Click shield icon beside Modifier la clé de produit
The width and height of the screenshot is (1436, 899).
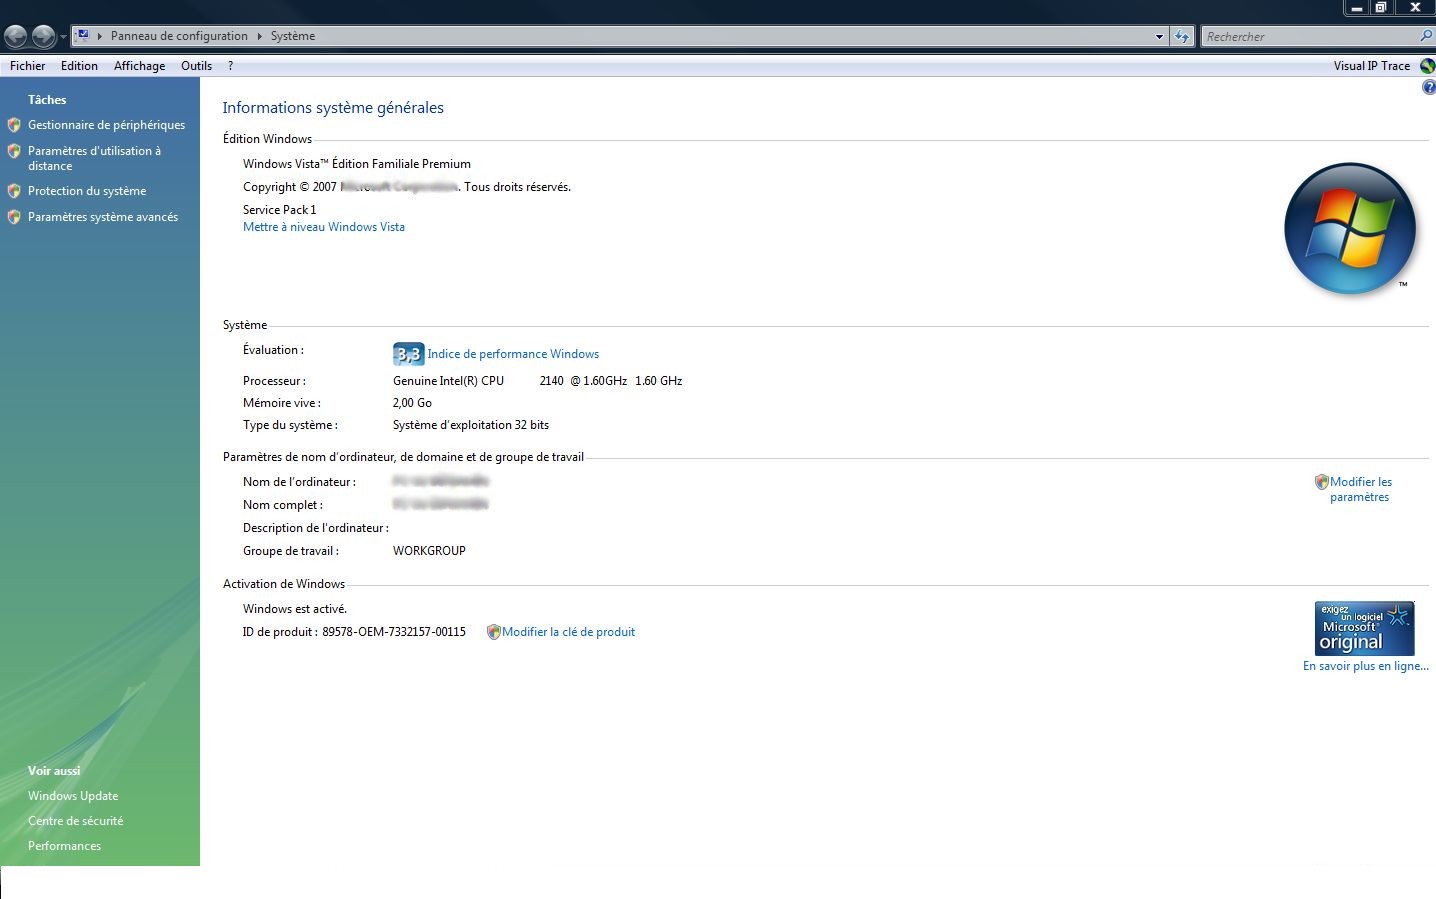pos(493,632)
